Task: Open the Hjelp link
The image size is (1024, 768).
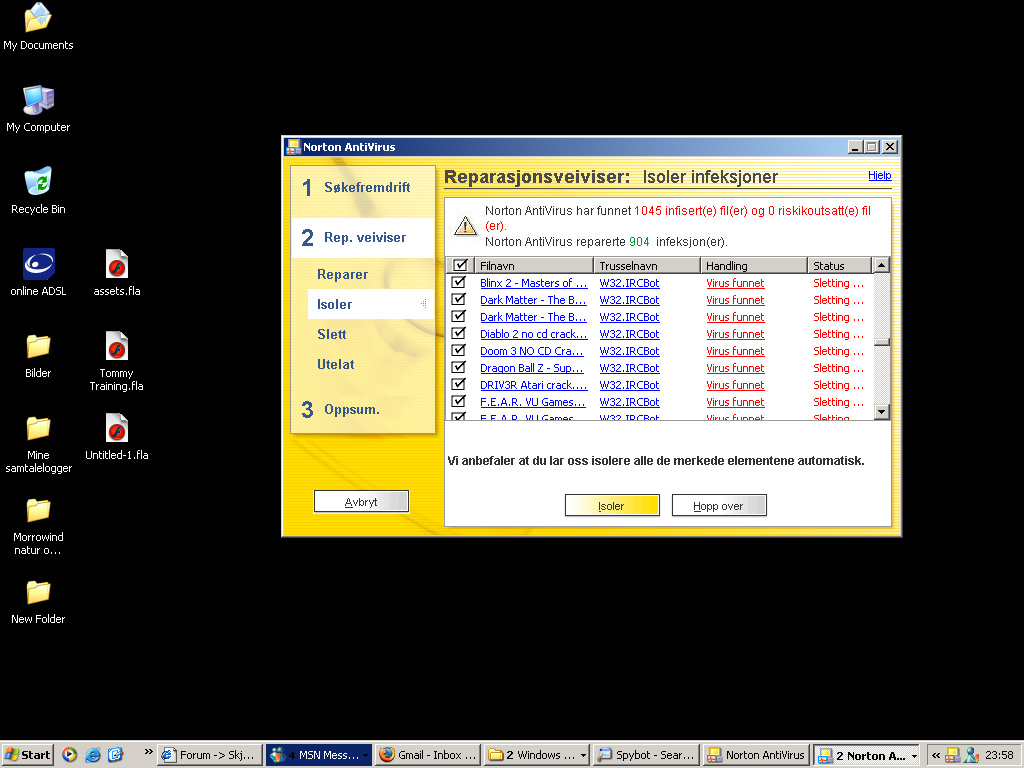Action: pyautogui.click(x=879, y=175)
